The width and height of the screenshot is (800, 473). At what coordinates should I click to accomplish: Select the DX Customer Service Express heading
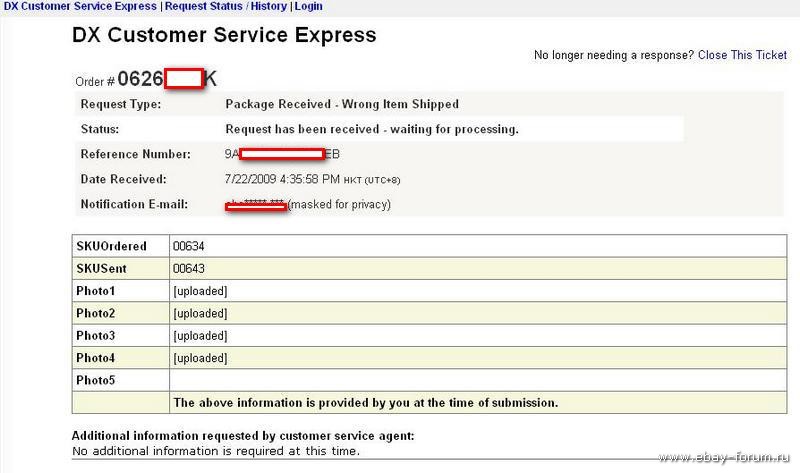click(224, 35)
